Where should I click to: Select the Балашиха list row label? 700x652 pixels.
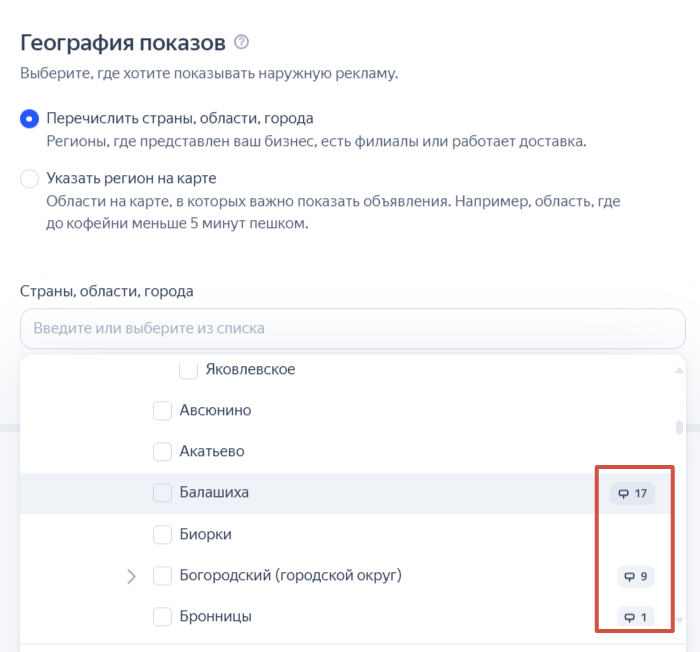[214, 493]
